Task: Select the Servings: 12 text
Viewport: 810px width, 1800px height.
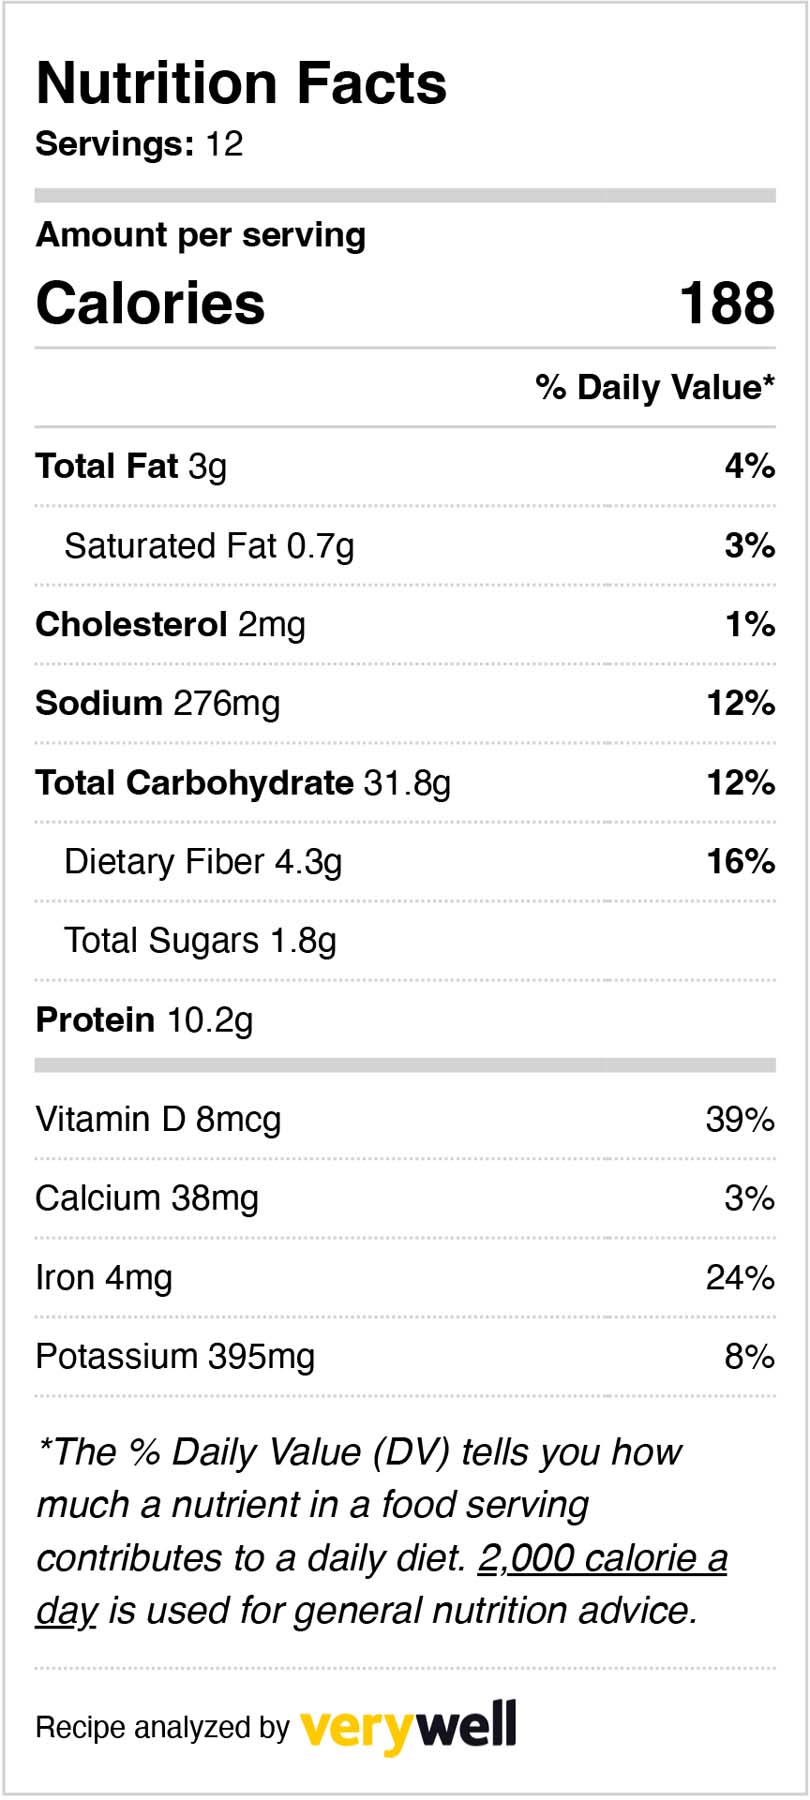Action: click(139, 144)
